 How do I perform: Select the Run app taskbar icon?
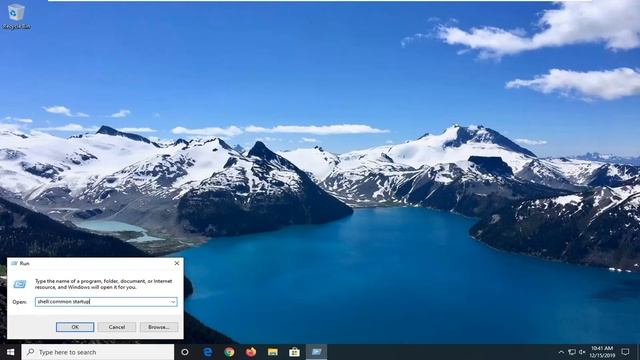tap(316, 352)
